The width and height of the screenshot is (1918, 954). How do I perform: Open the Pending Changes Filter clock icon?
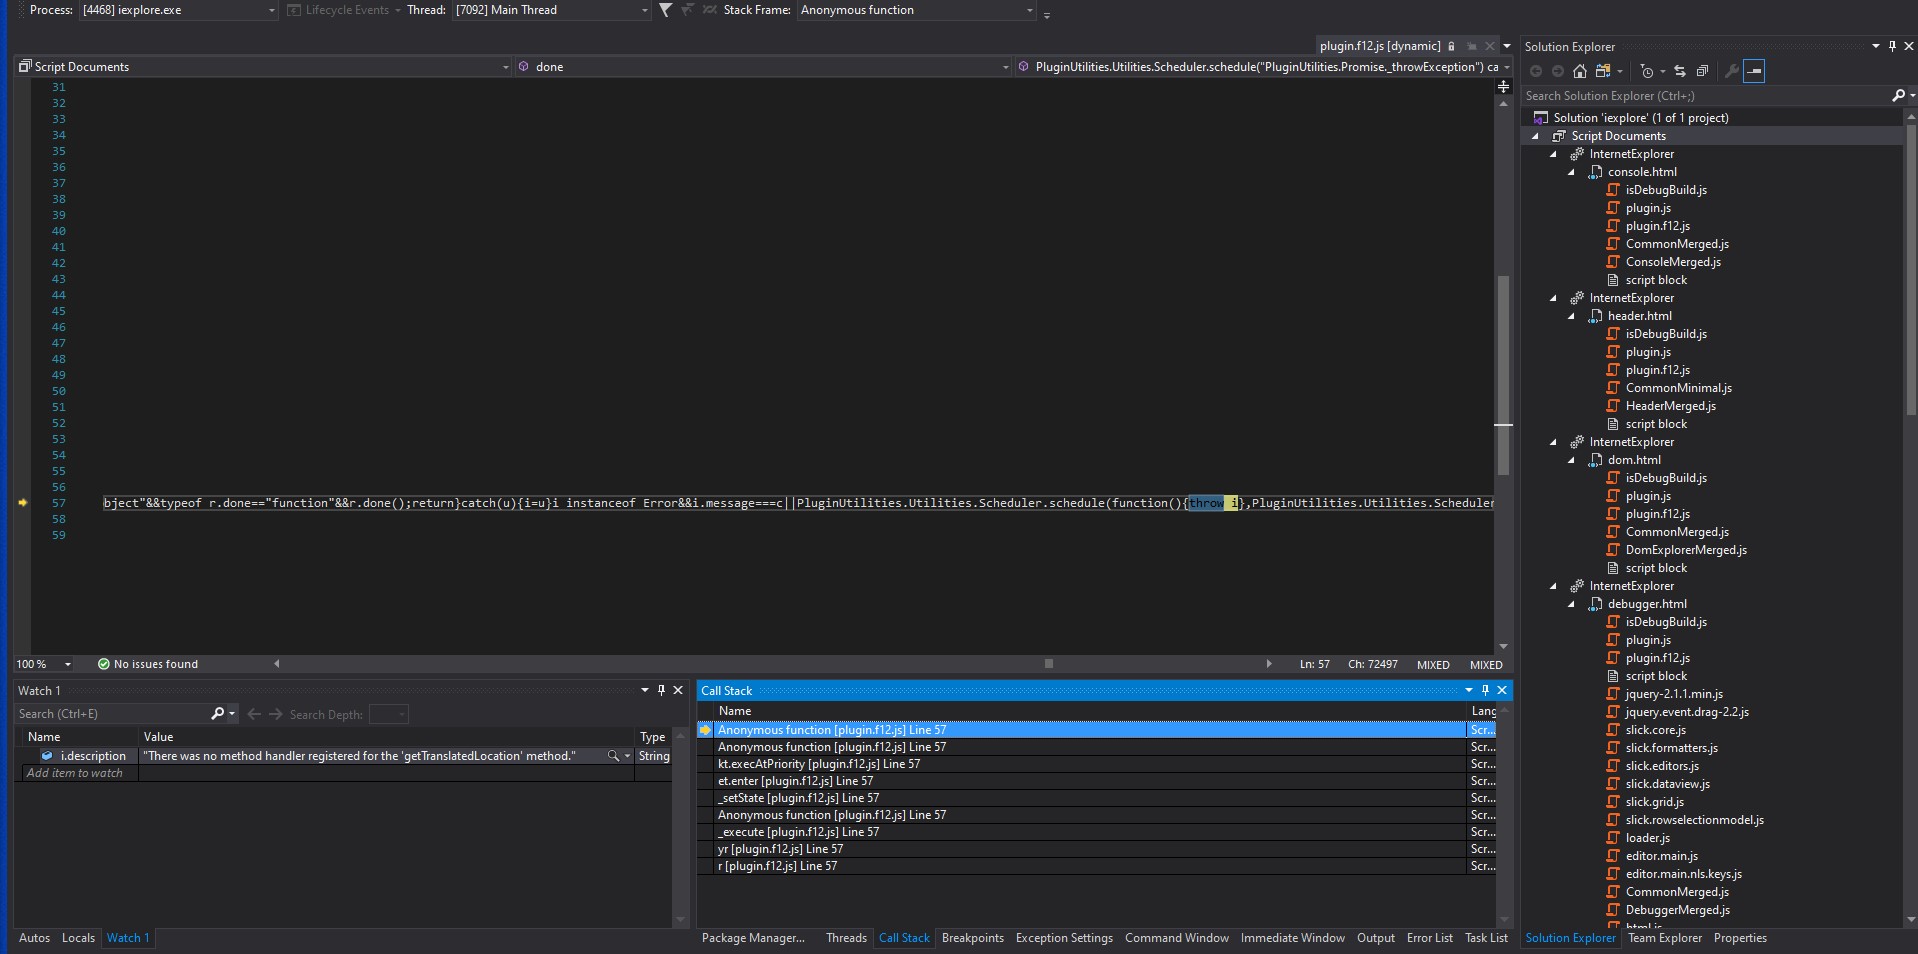tap(1647, 71)
